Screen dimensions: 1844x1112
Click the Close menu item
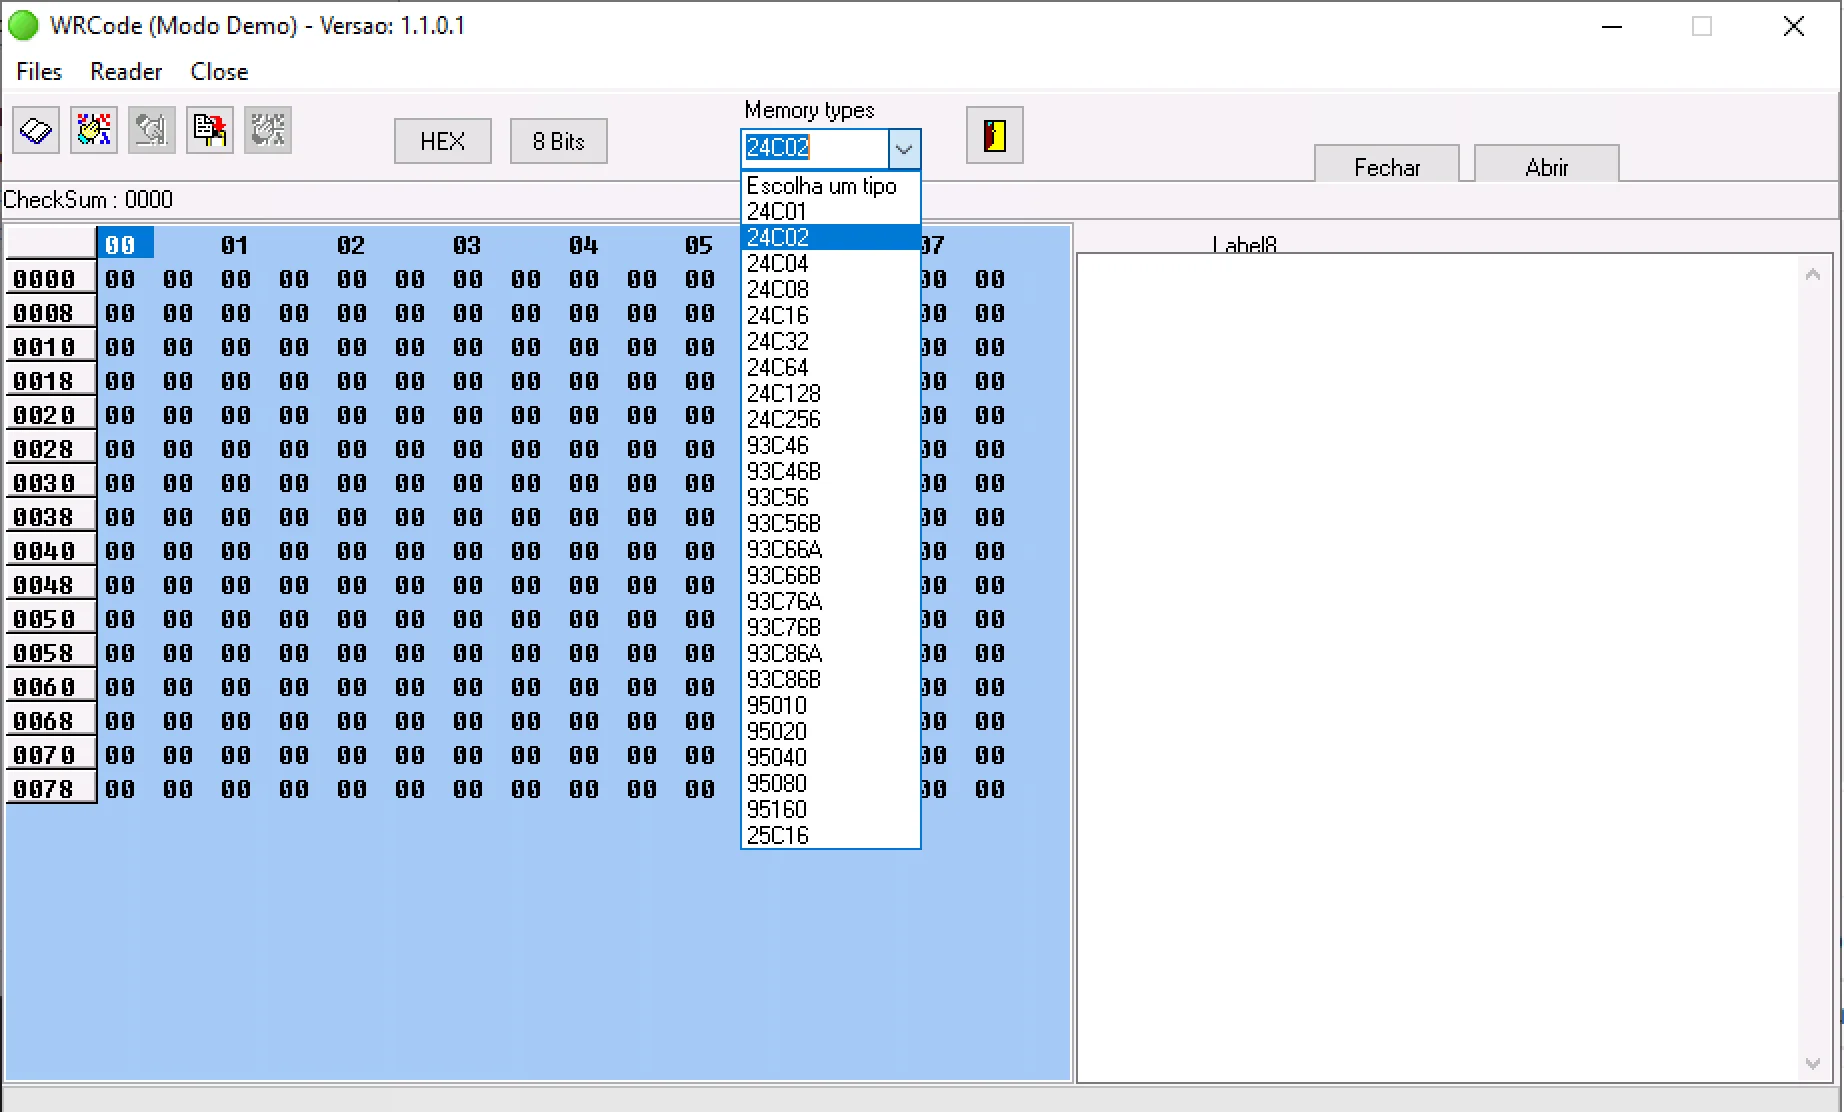click(219, 72)
